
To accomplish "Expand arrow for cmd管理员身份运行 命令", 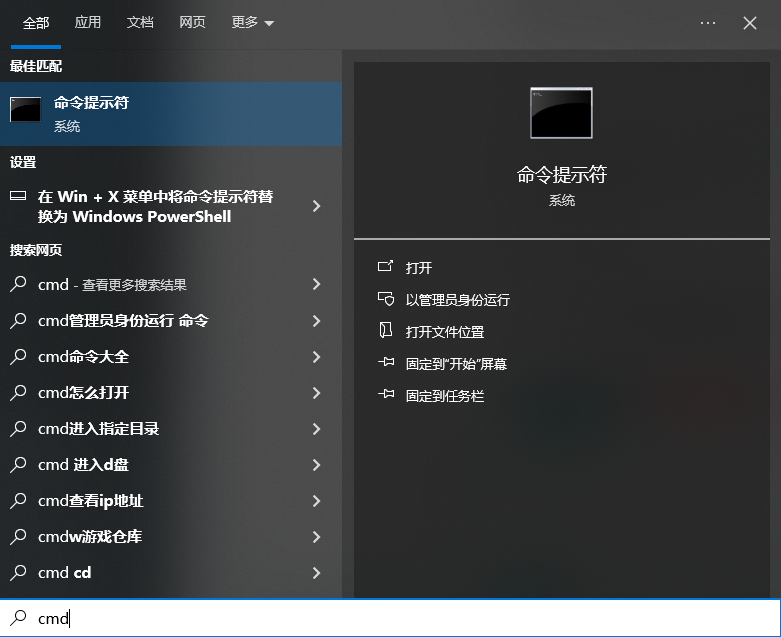I will (x=316, y=321).
